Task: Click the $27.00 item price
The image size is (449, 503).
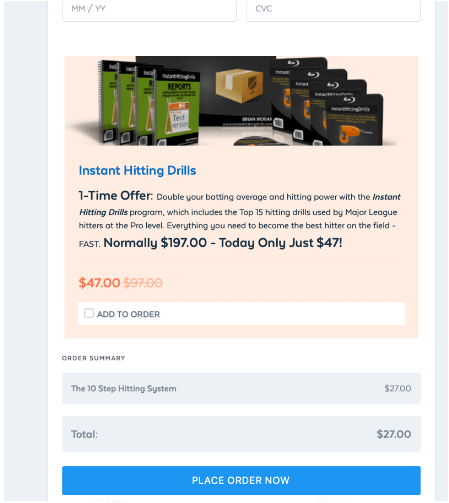Action: point(398,388)
